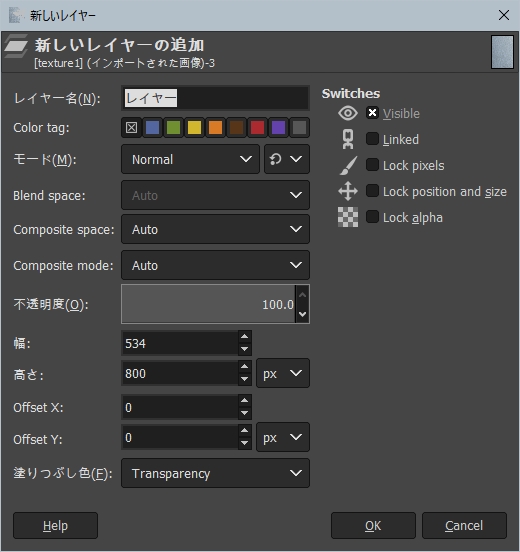Click the move-arrows icon beside Lock position
520x552 pixels.
click(x=348, y=191)
